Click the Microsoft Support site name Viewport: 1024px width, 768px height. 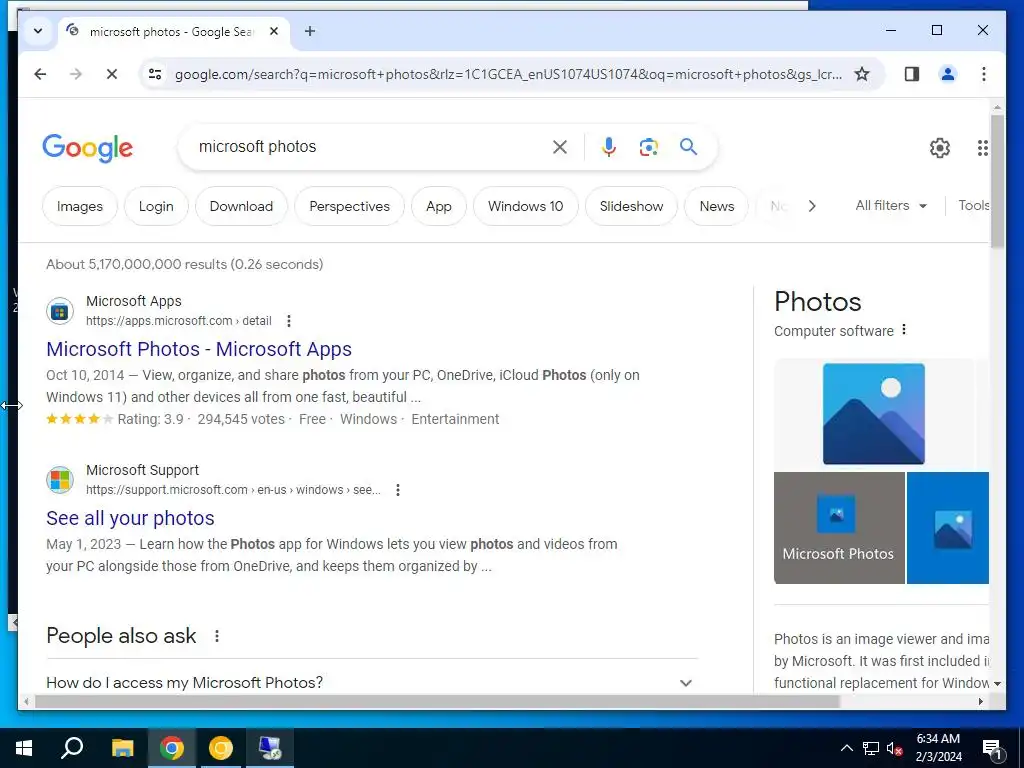[142, 470]
